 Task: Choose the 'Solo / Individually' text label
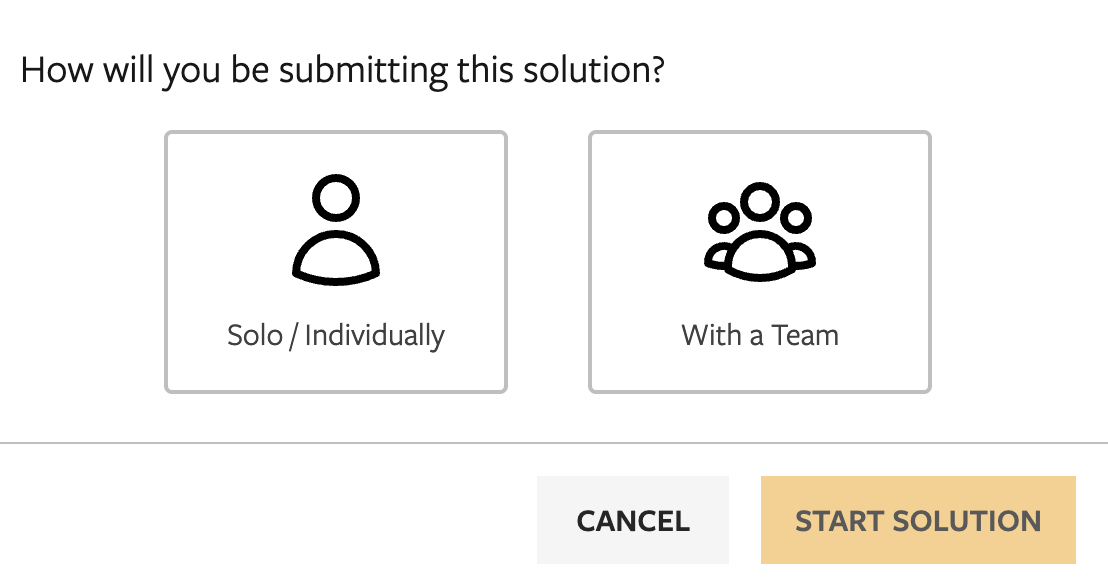[336, 335]
